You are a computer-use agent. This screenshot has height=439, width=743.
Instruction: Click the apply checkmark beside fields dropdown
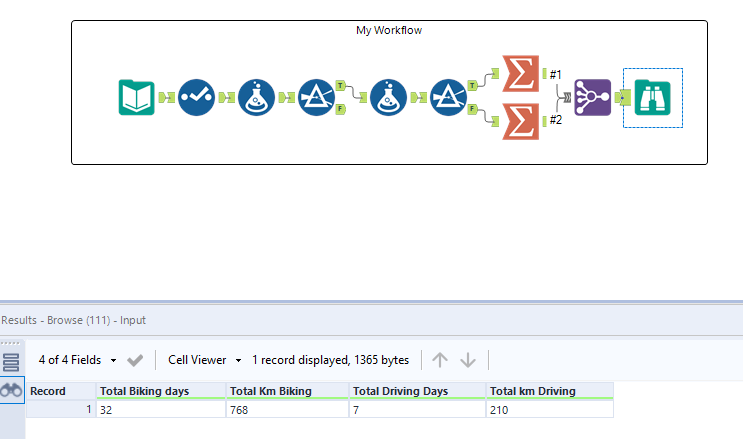pos(135,360)
